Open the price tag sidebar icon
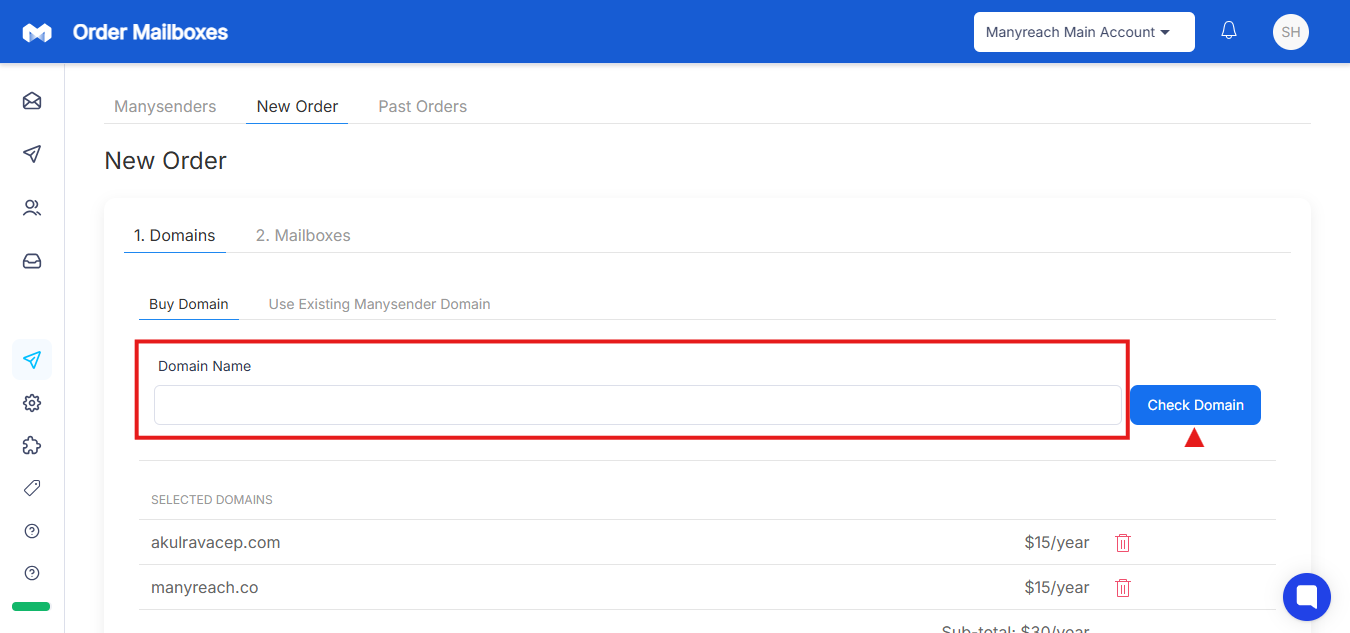The height and width of the screenshot is (633, 1350). point(32,488)
